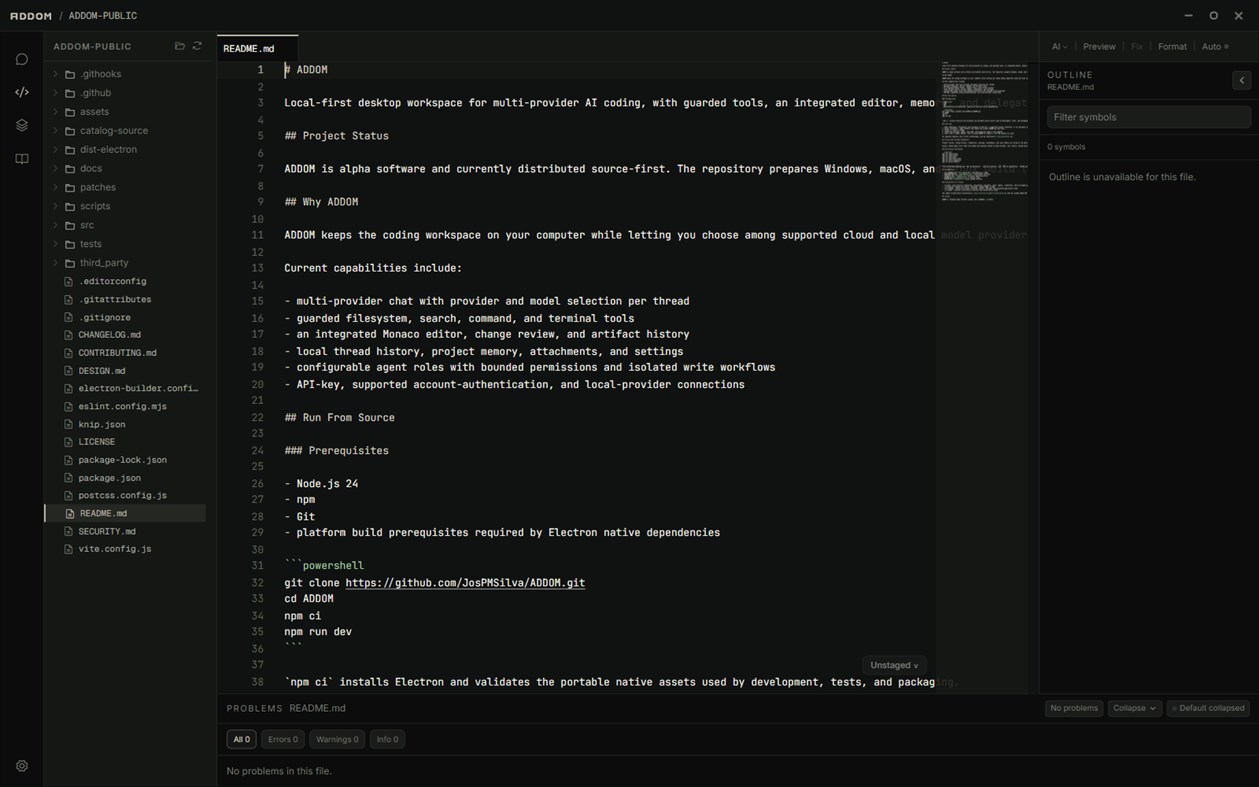The height and width of the screenshot is (787, 1259).
Task: Click the No problems button
Action: (1074, 708)
